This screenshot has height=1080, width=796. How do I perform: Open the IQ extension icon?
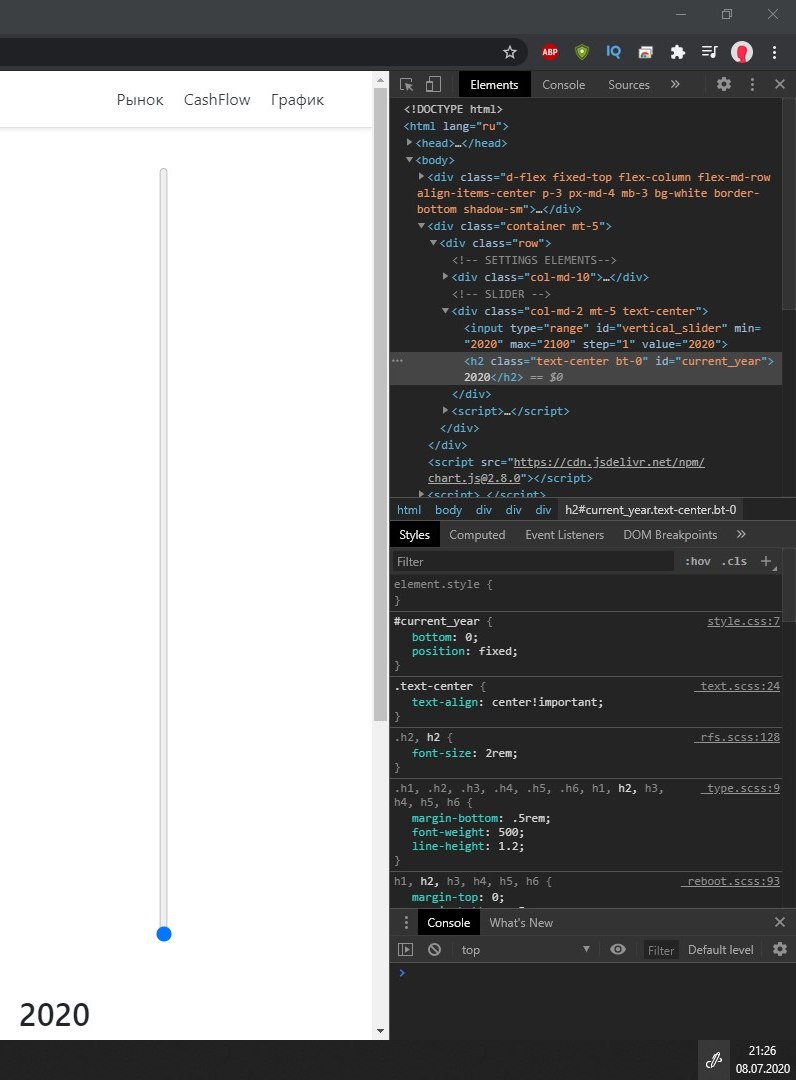(613, 52)
